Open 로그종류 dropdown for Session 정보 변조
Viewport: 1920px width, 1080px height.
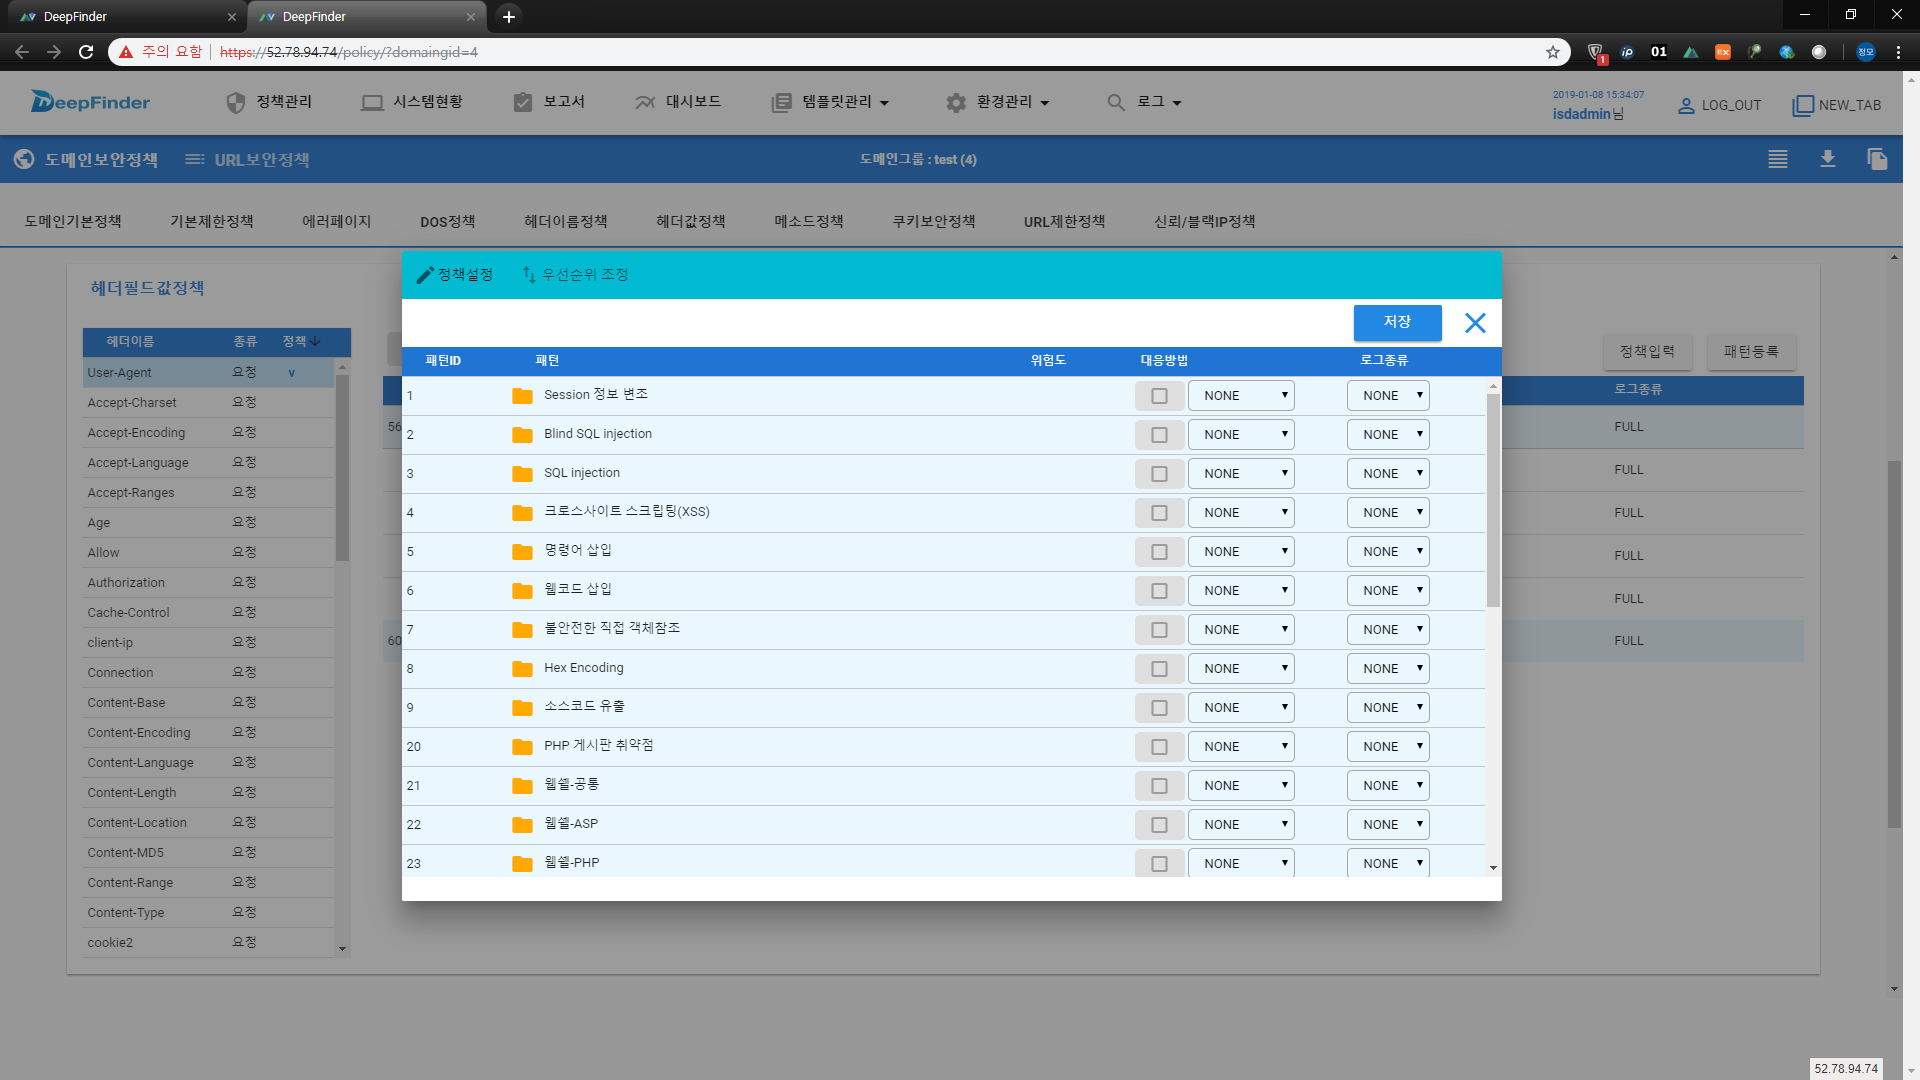click(1388, 396)
